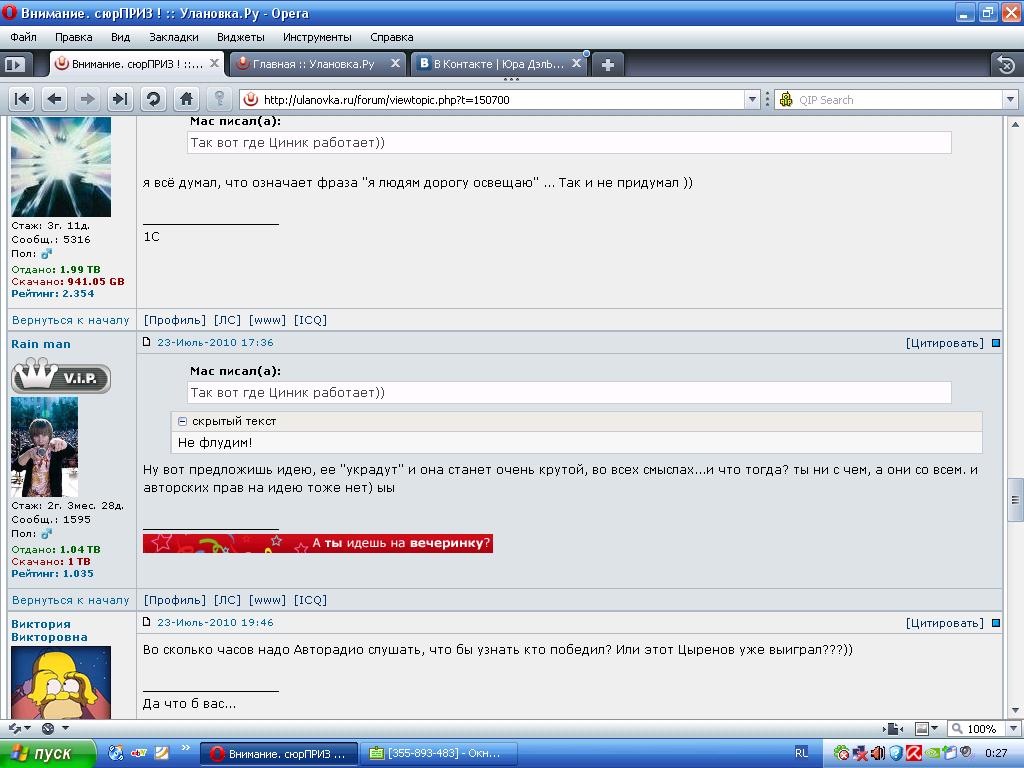The height and width of the screenshot is (768, 1024).
Task: Go forward to next page
Action: click(87, 99)
